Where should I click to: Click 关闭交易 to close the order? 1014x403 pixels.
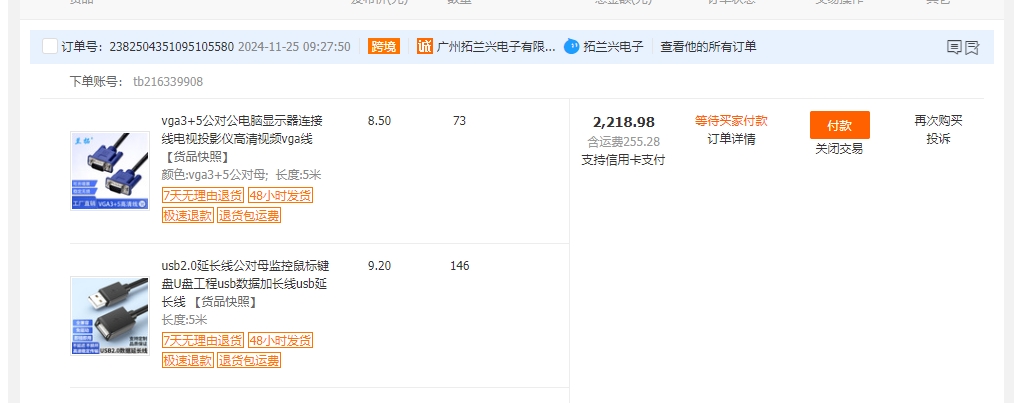(838, 149)
